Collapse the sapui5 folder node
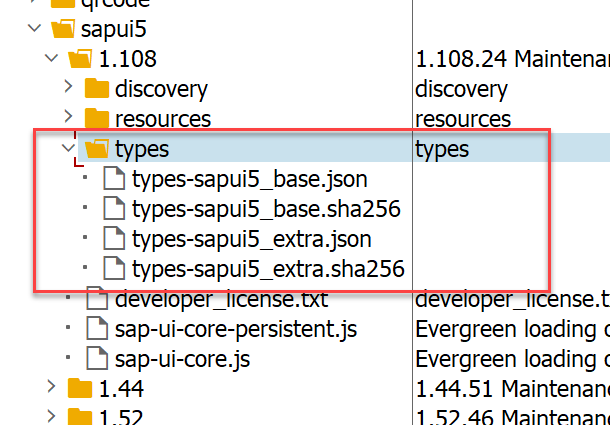The height and width of the screenshot is (425, 610). pyautogui.click(x=35, y=28)
